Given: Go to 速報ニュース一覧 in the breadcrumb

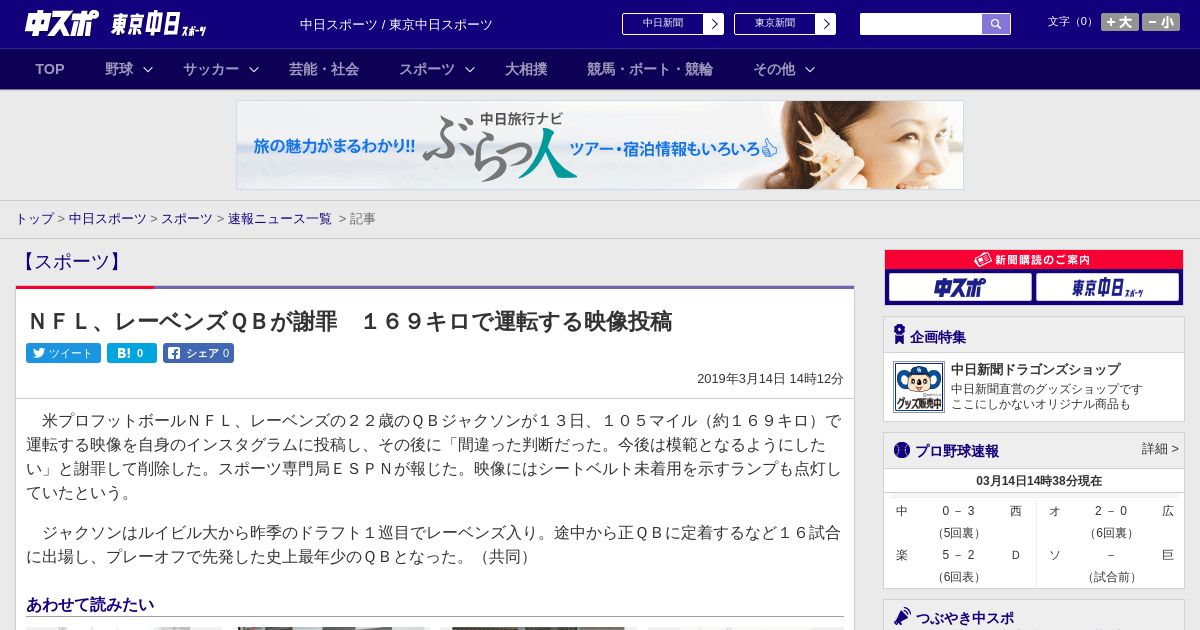Looking at the screenshot, I should [280, 218].
